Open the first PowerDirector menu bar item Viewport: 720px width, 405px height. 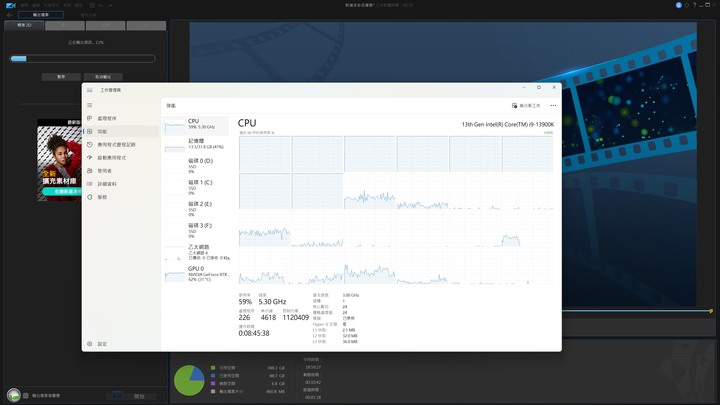[x=24, y=6]
